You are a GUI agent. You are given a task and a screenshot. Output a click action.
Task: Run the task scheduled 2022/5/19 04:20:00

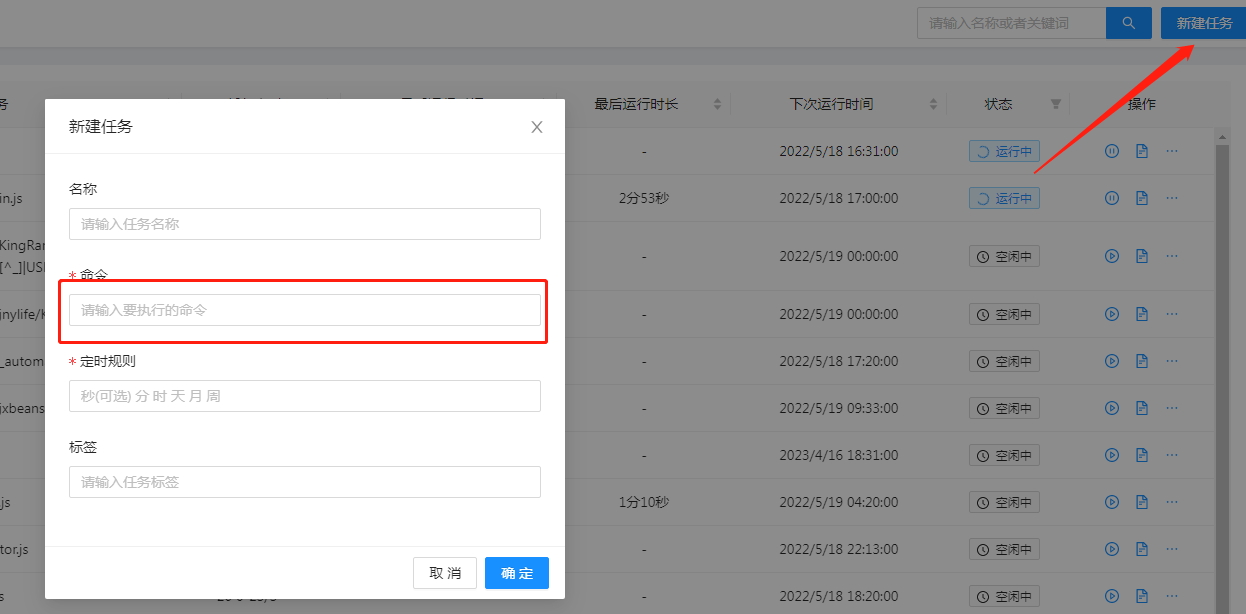coord(1111,502)
